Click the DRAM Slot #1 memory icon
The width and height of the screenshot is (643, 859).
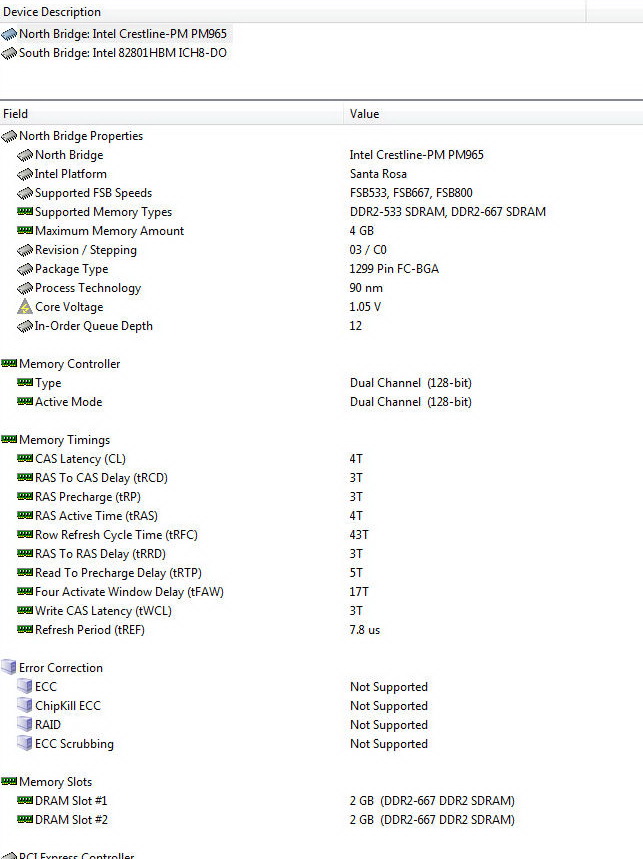coord(26,801)
